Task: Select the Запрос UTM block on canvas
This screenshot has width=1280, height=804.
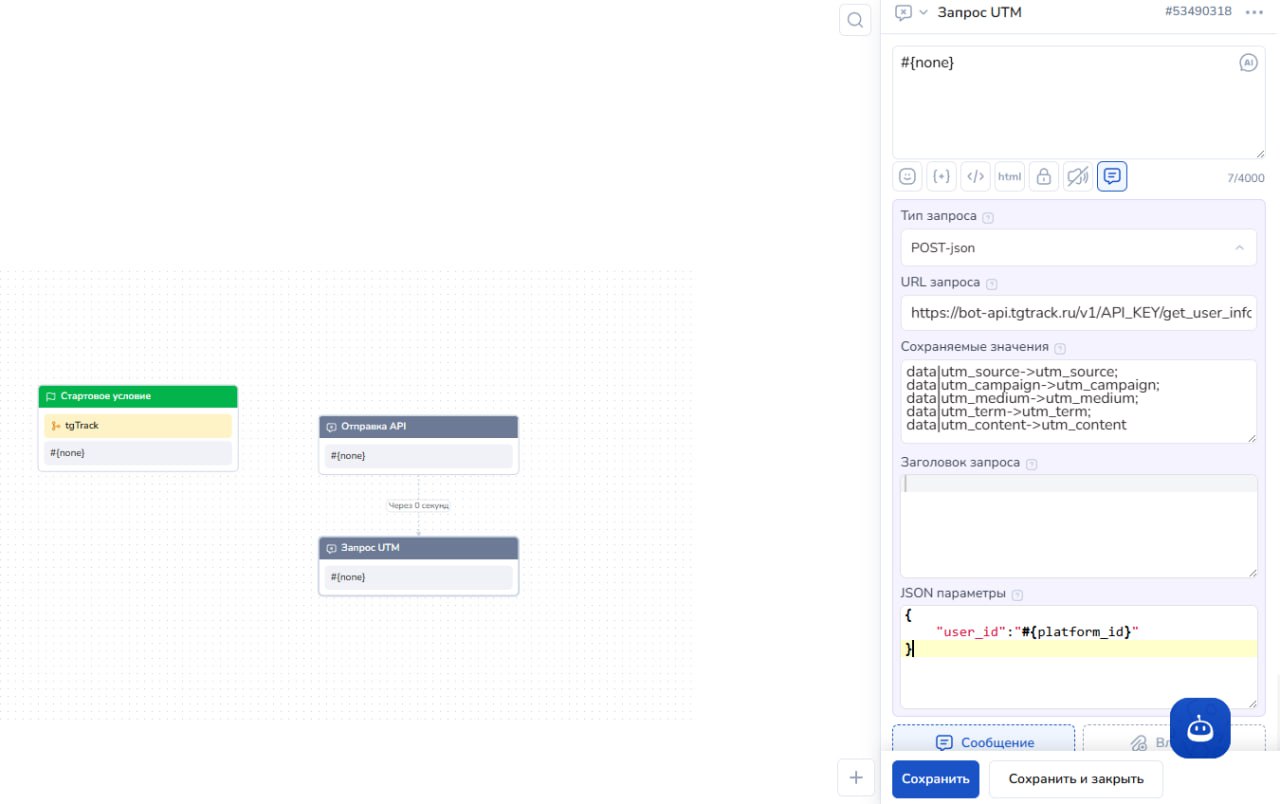Action: (418, 548)
